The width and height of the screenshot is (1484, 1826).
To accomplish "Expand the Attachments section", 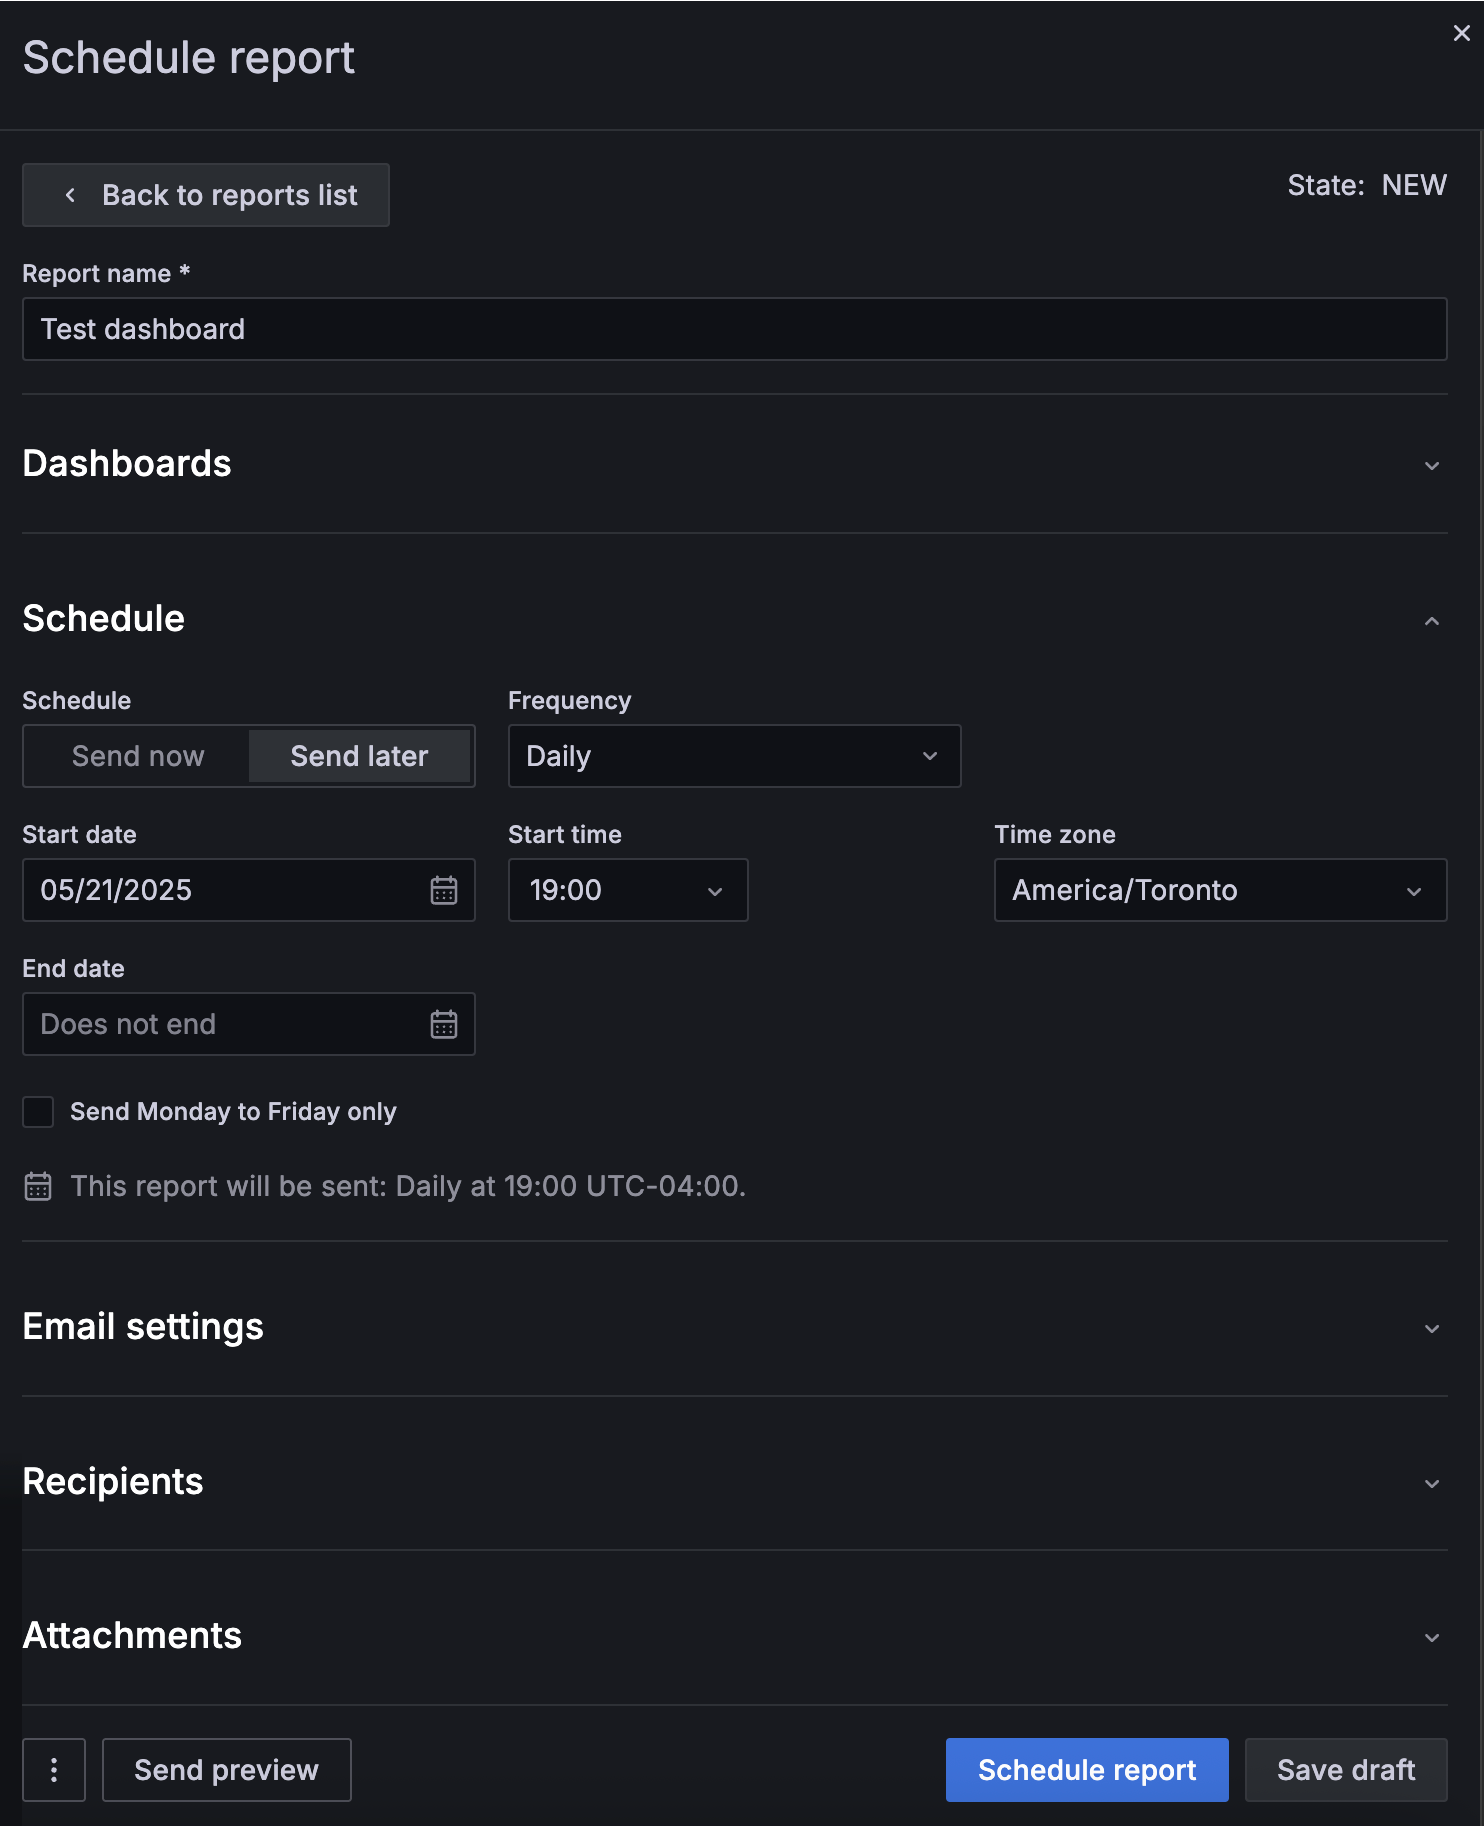I will [x=1431, y=1637].
